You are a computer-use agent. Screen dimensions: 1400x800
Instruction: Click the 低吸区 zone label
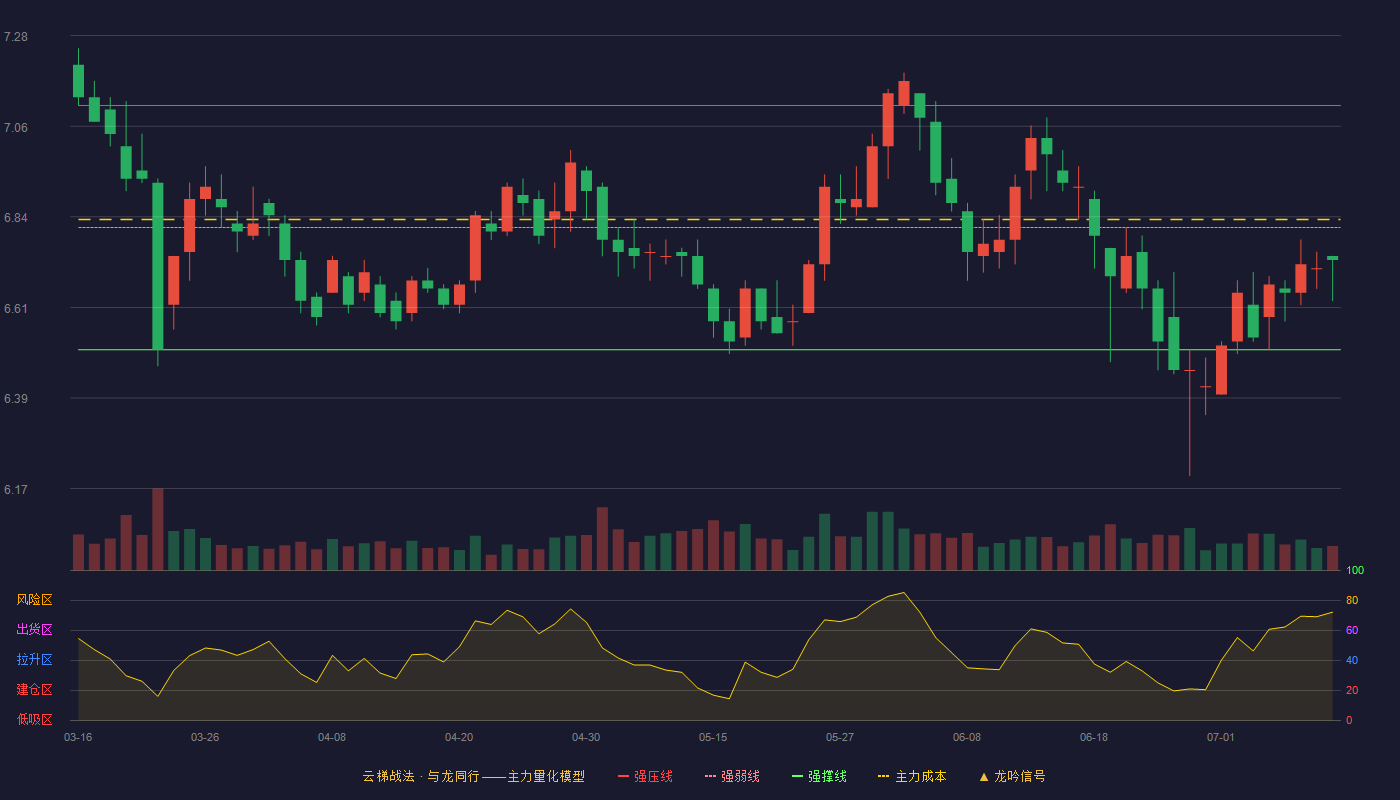point(34,719)
